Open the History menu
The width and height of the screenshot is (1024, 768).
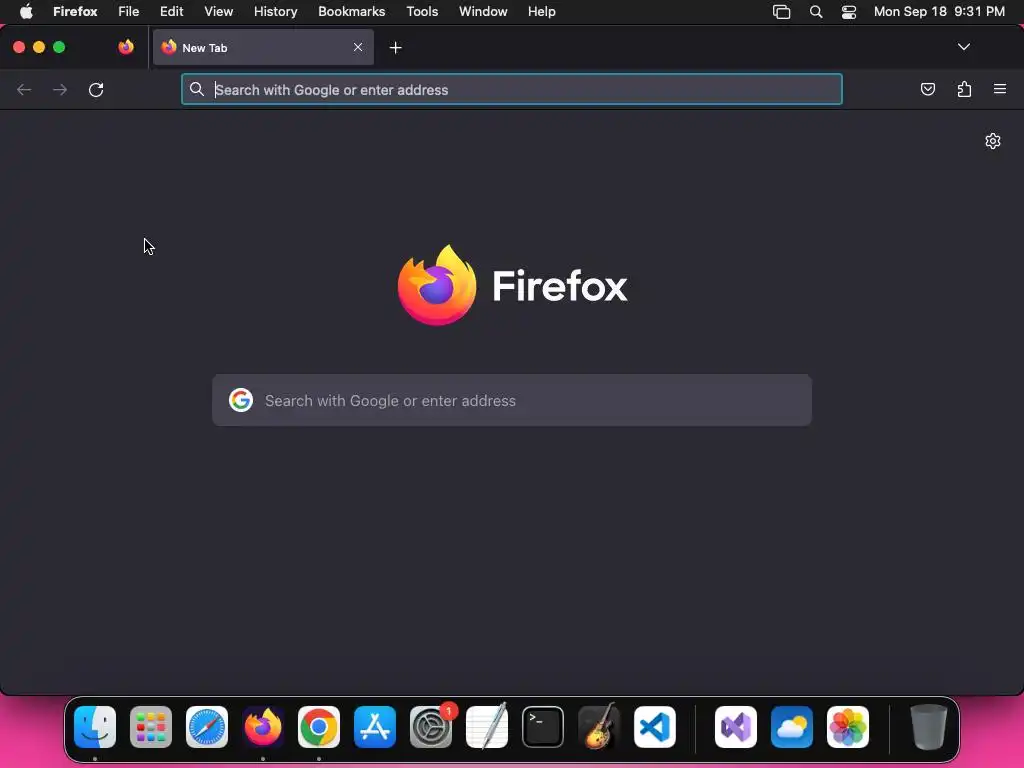(276, 12)
